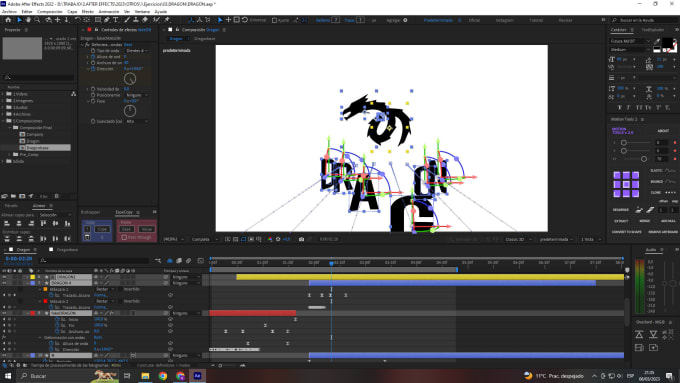The width and height of the screenshot is (680, 383).
Task: Toggle the stopwatch for Altura de onda in Effect Controls
Action: [x=93, y=57]
